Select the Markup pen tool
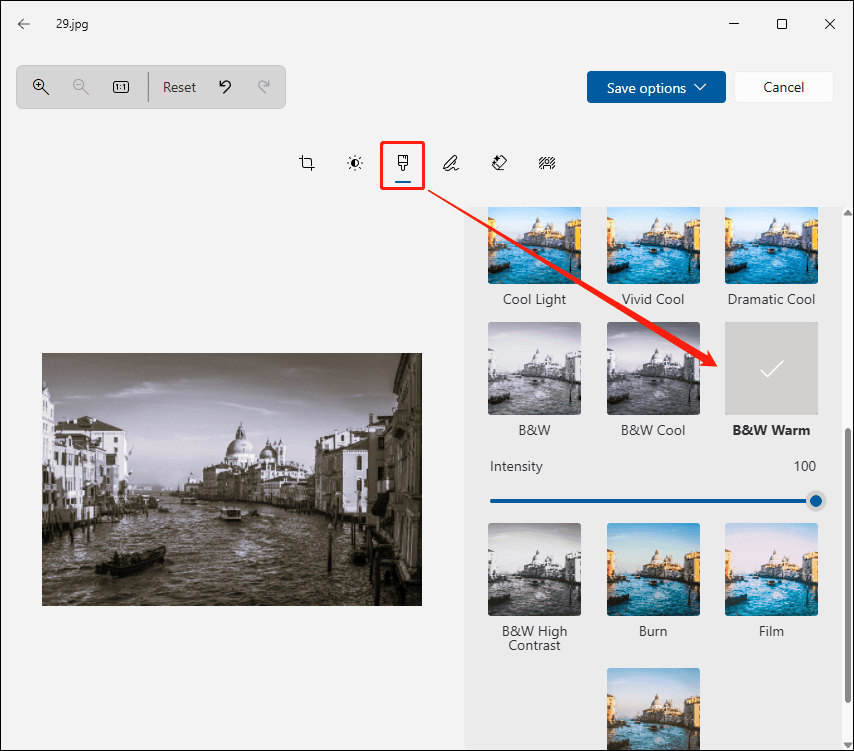 click(450, 163)
